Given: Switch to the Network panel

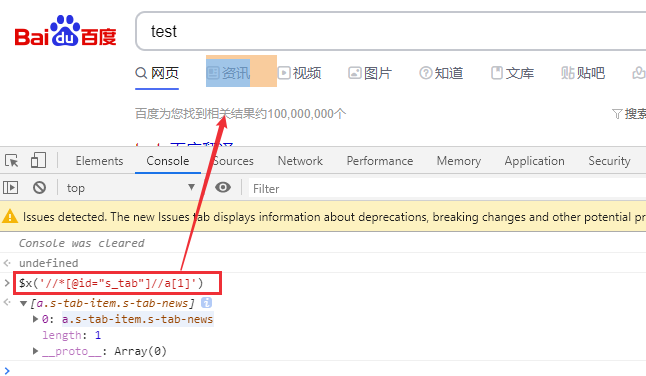Looking at the screenshot, I should pos(300,161).
